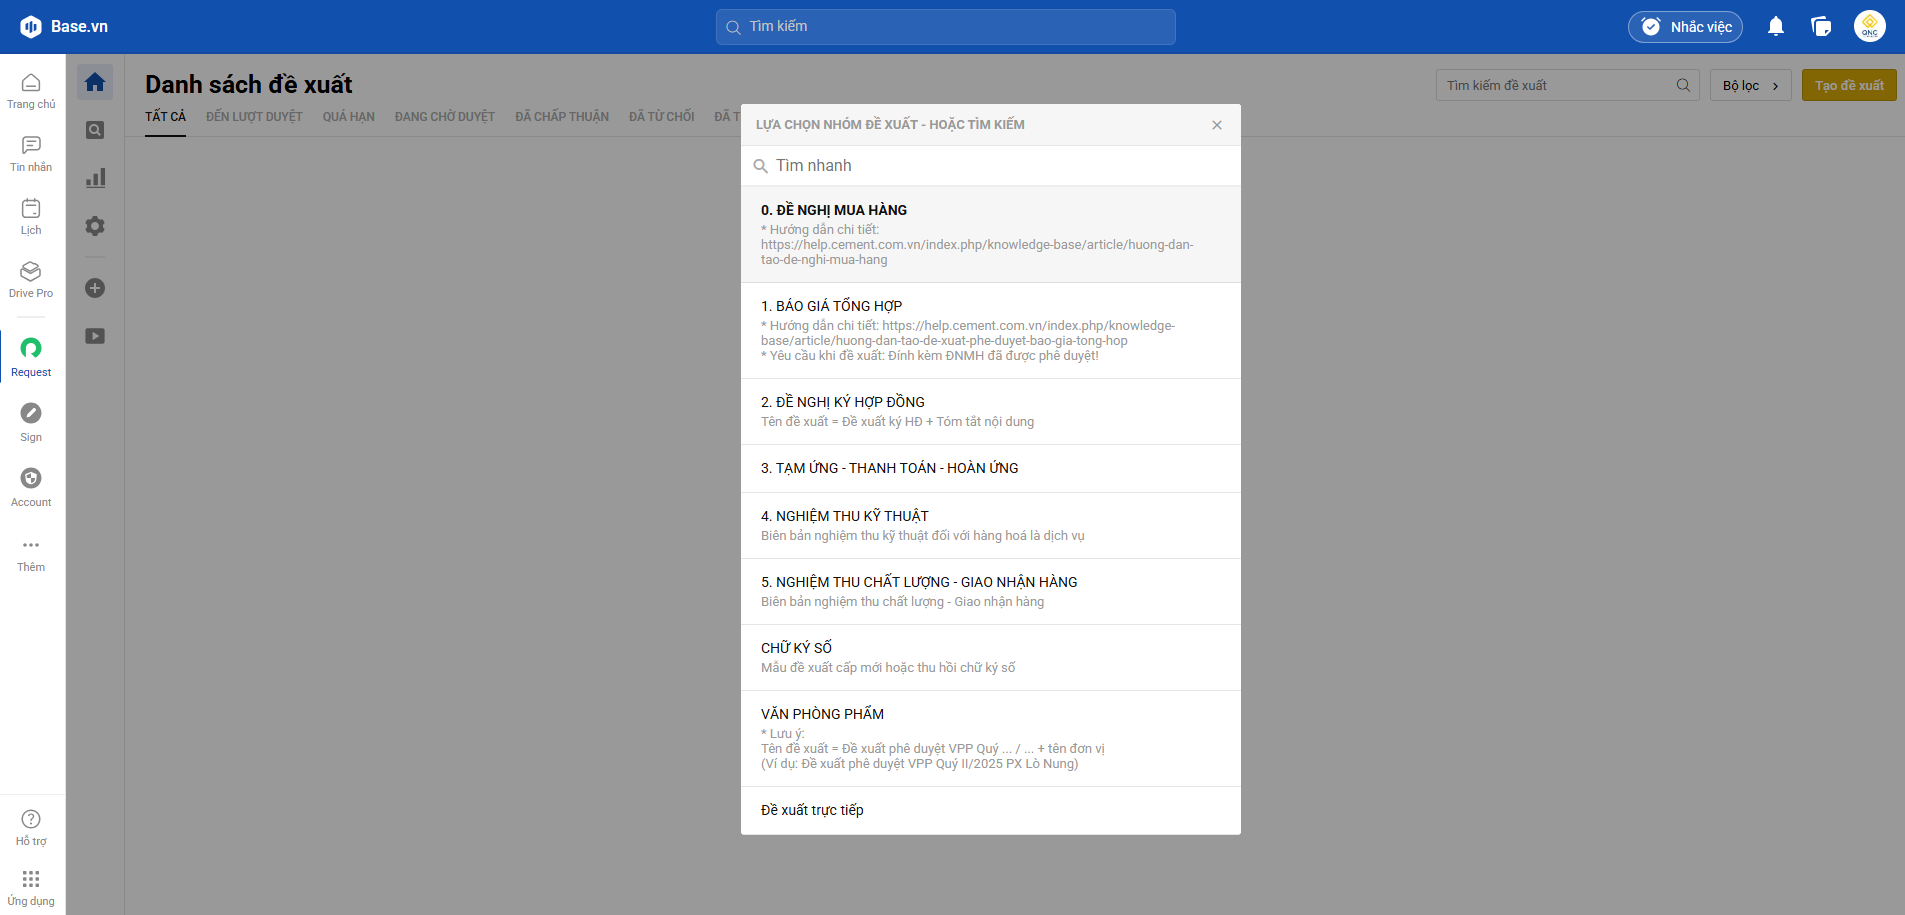This screenshot has width=1905, height=915.
Task: Open the Sign app icon
Action: [x=31, y=421]
